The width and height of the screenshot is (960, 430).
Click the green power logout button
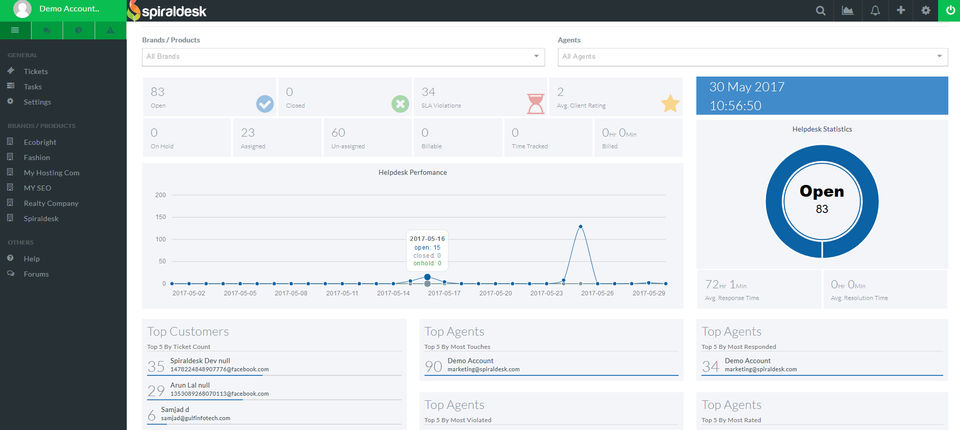[948, 11]
